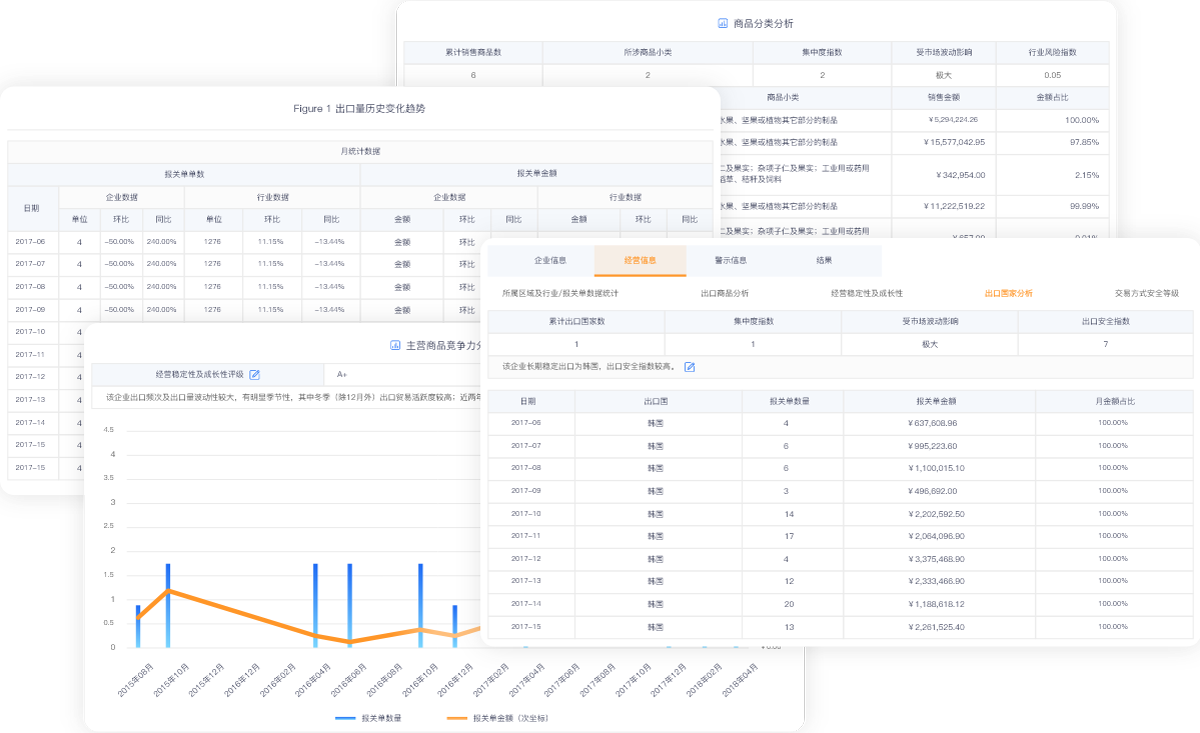Click the 销售金额 header in 商品分类分析
1200x733 pixels.
(943, 97)
